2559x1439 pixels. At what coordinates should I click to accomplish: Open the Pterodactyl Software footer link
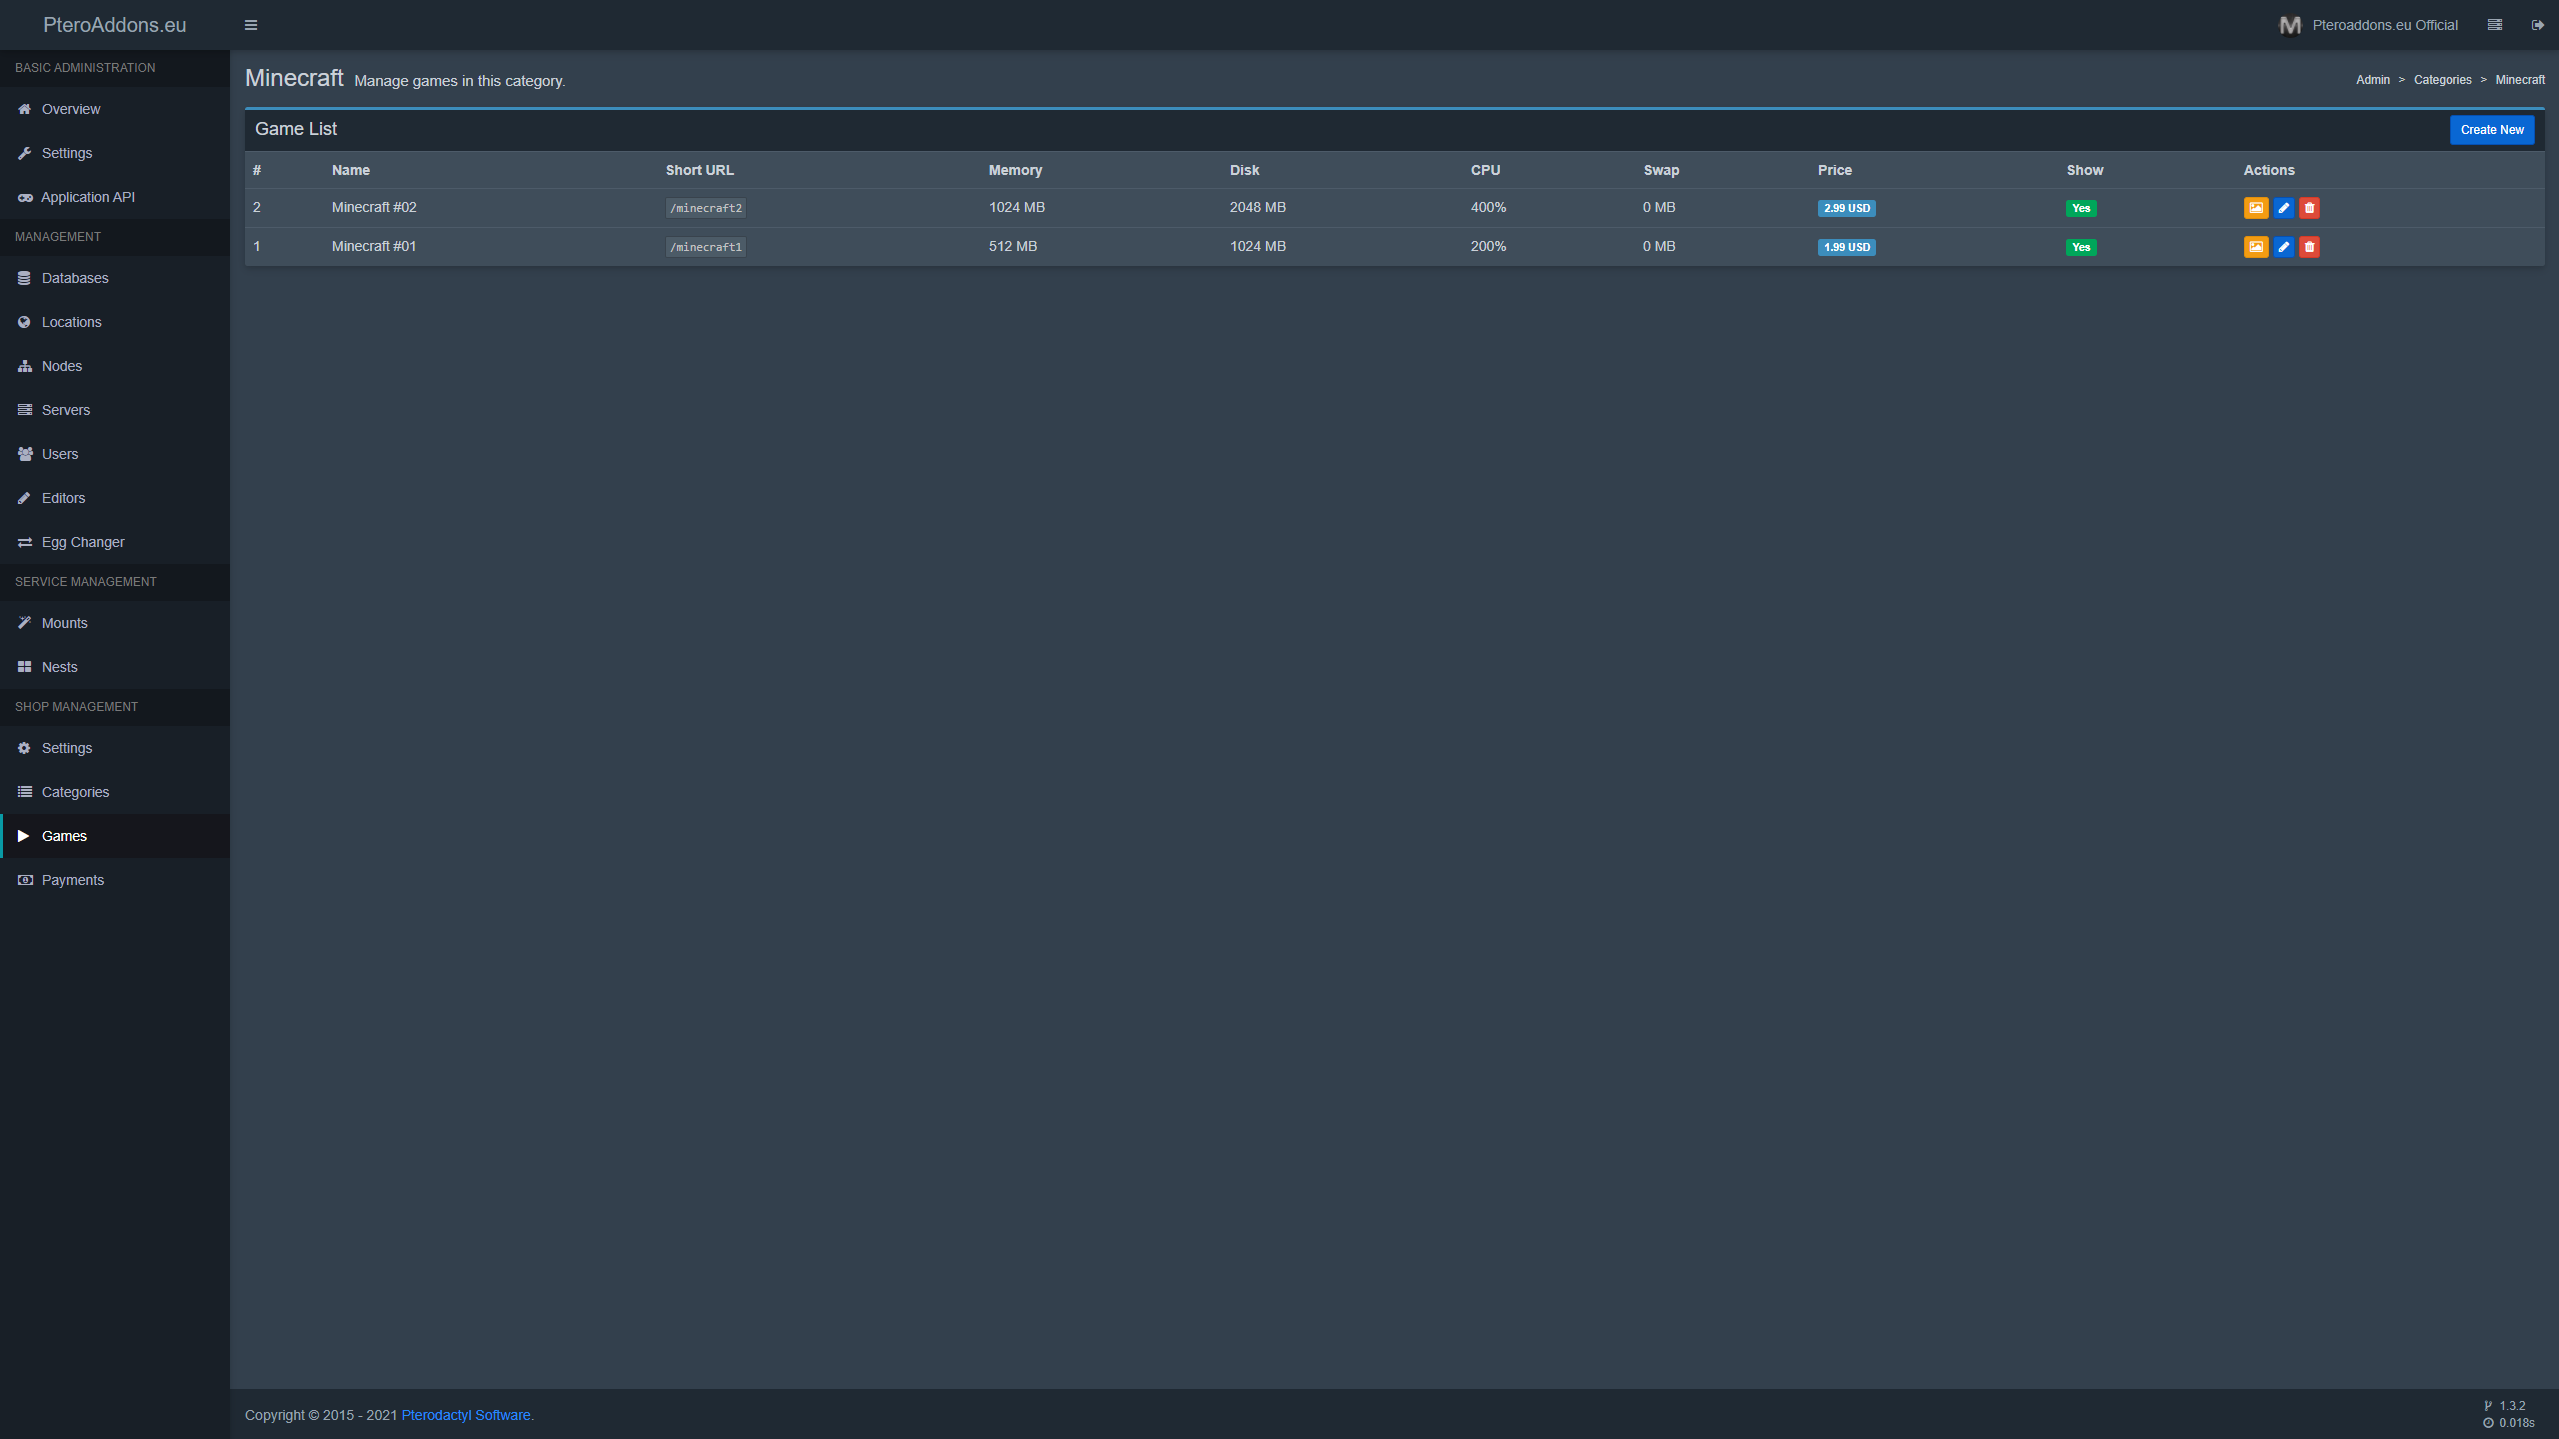coord(466,1415)
